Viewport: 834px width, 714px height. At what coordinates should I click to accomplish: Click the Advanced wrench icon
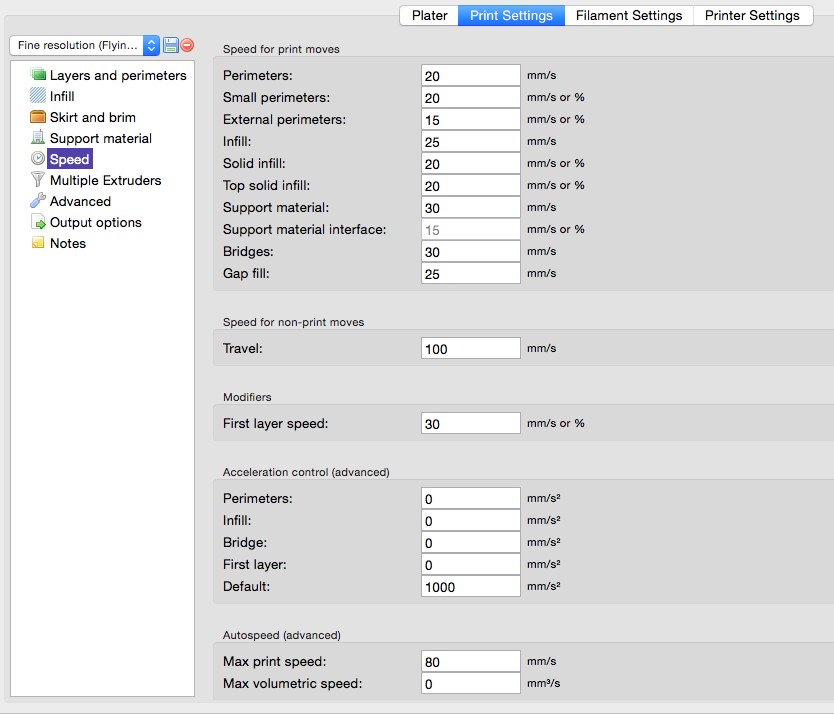coord(38,201)
